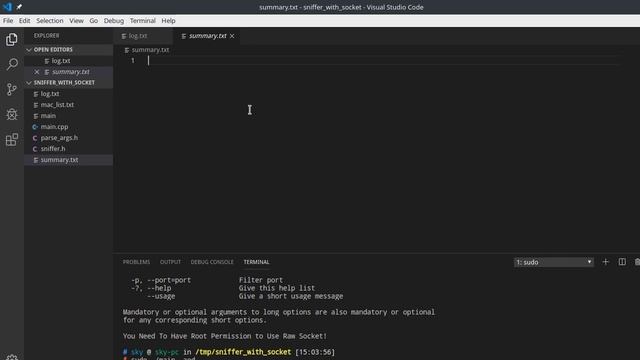The height and width of the screenshot is (360, 640).
Task: Select summary.txt in the project folder
Action: pos(69,160)
